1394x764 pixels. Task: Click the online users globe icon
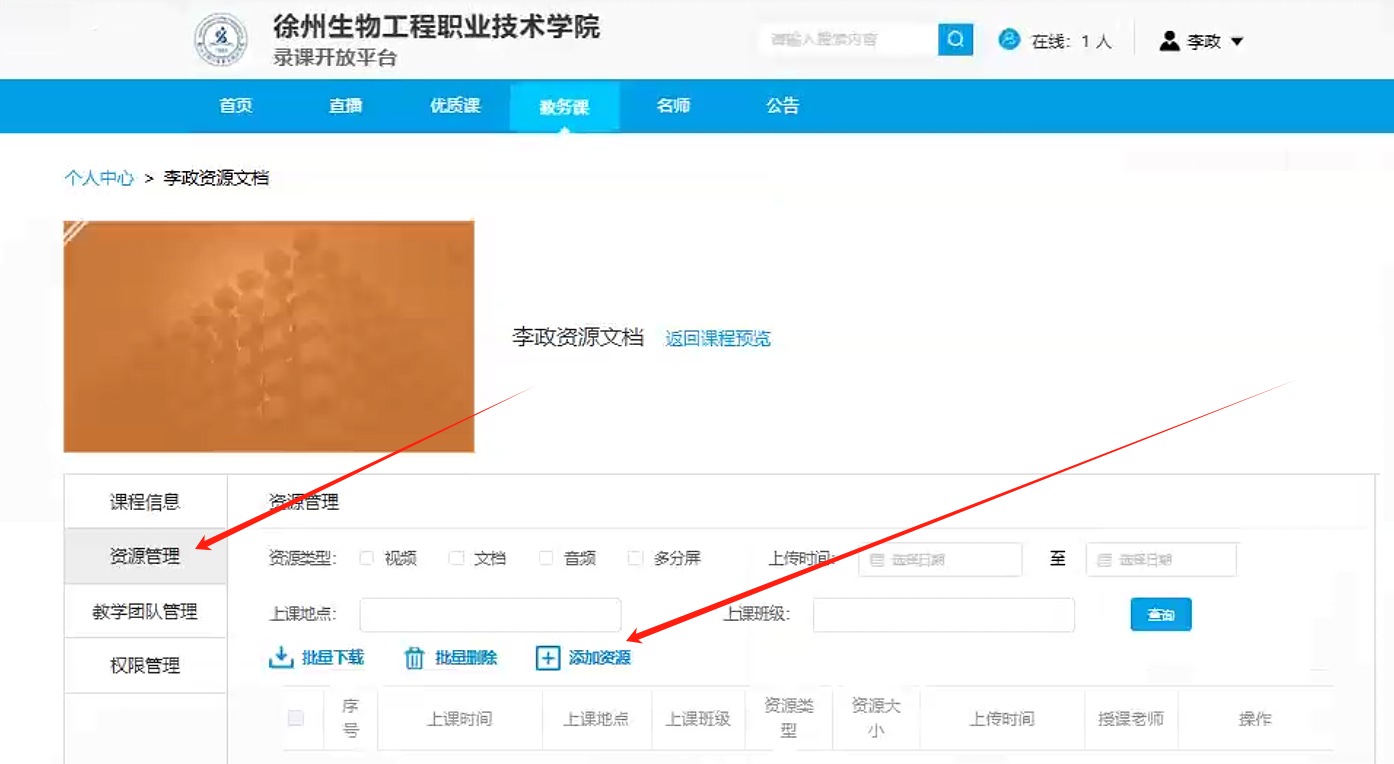(x=1009, y=40)
